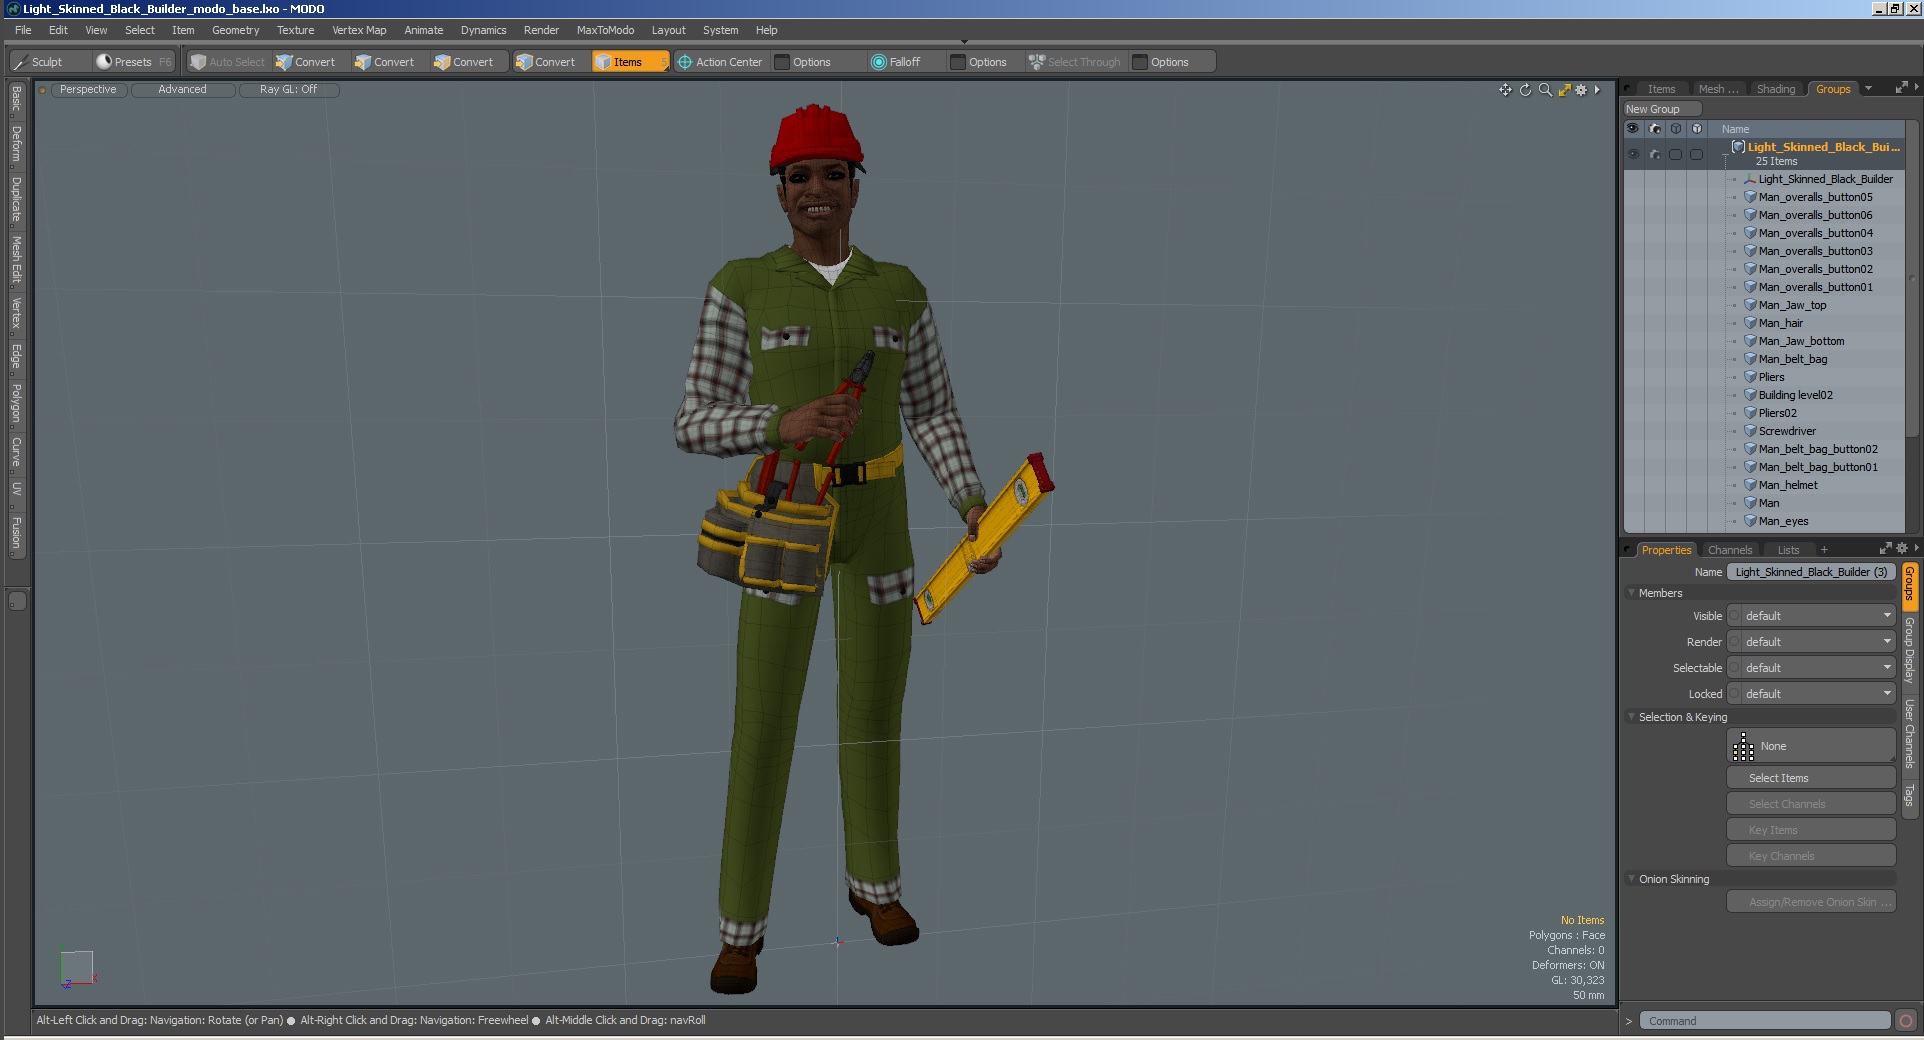Click the viewport pan/move icon

[1505, 90]
